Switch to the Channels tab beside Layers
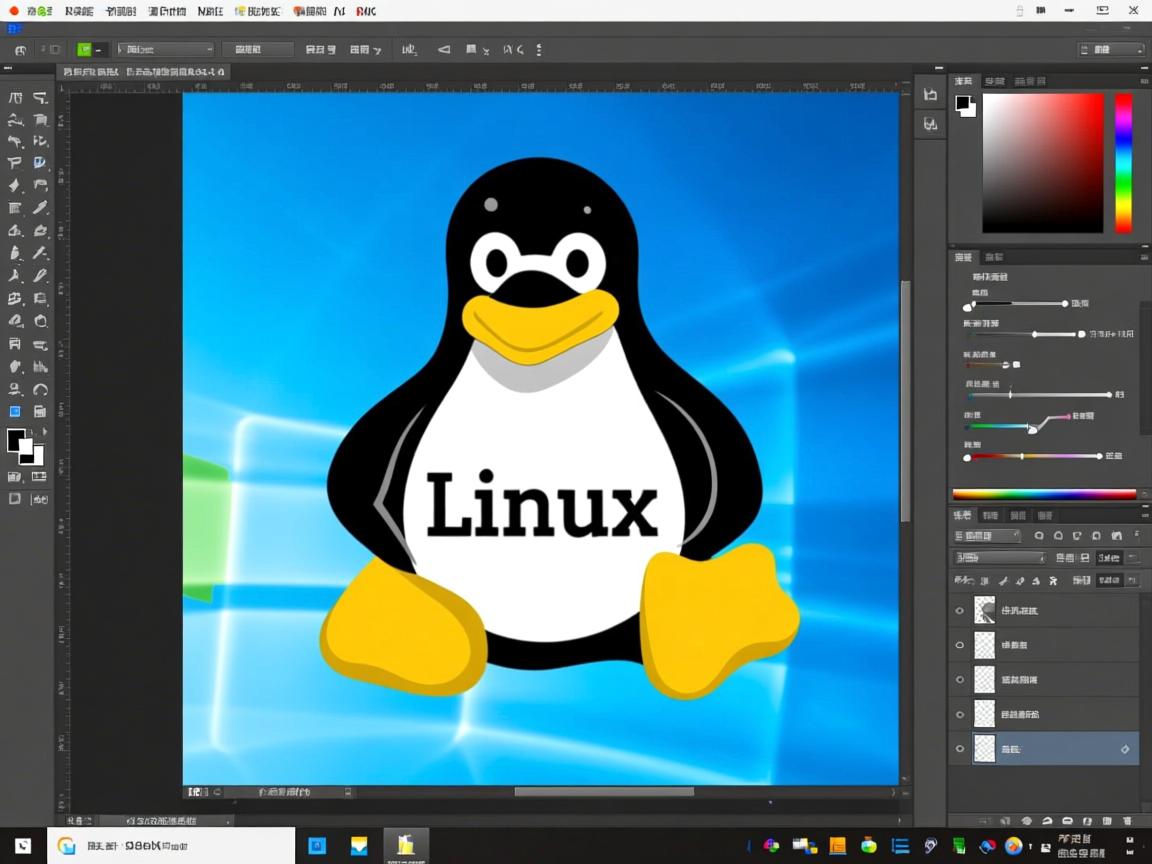The image size is (1152, 864). pos(990,515)
